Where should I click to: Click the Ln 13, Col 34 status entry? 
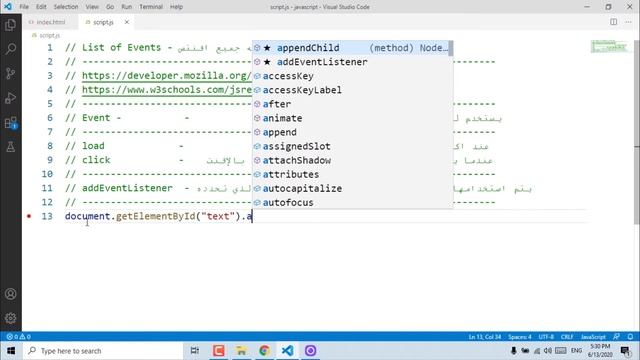click(484, 337)
